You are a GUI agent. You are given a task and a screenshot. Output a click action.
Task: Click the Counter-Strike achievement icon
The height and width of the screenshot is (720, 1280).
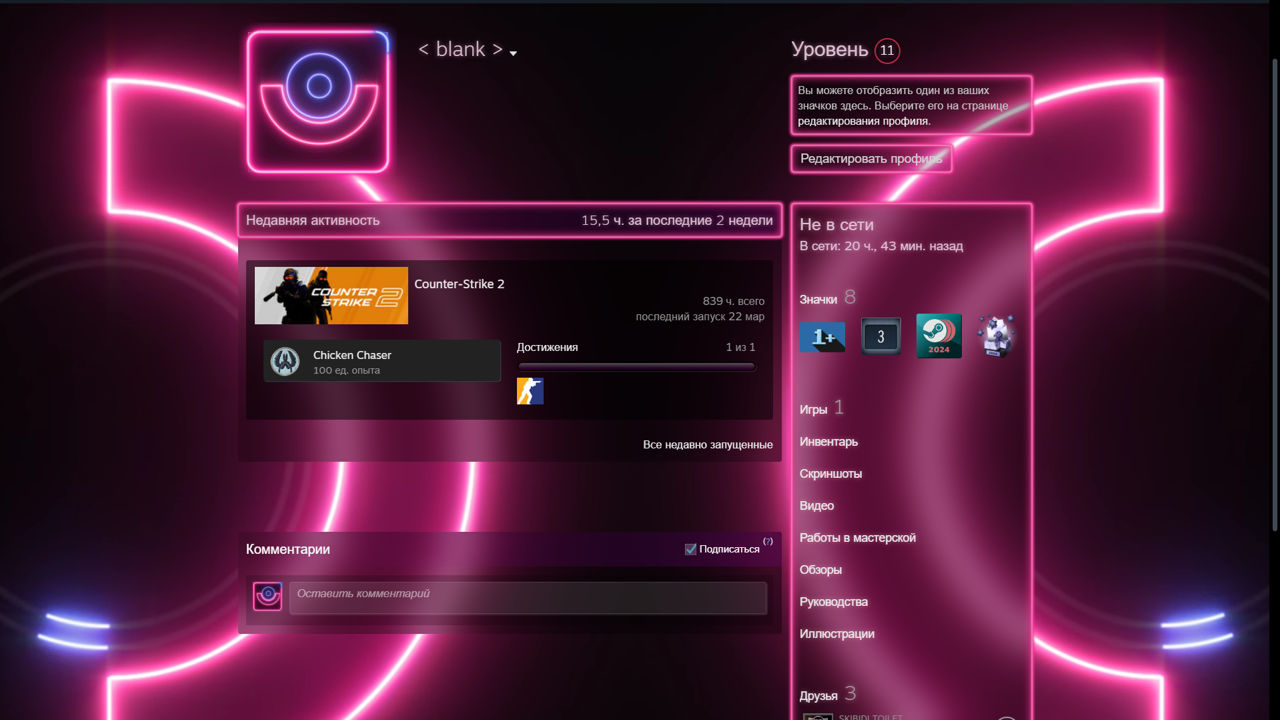click(x=530, y=391)
